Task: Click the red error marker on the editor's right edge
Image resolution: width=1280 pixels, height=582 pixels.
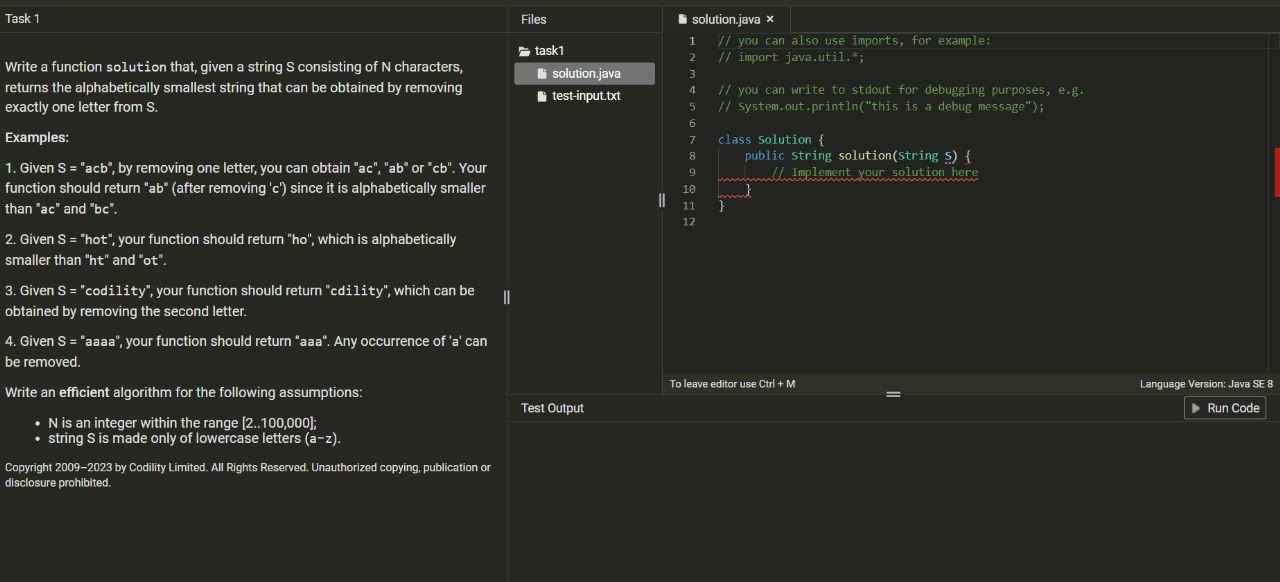Action: pyautogui.click(x=1277, y=172)
